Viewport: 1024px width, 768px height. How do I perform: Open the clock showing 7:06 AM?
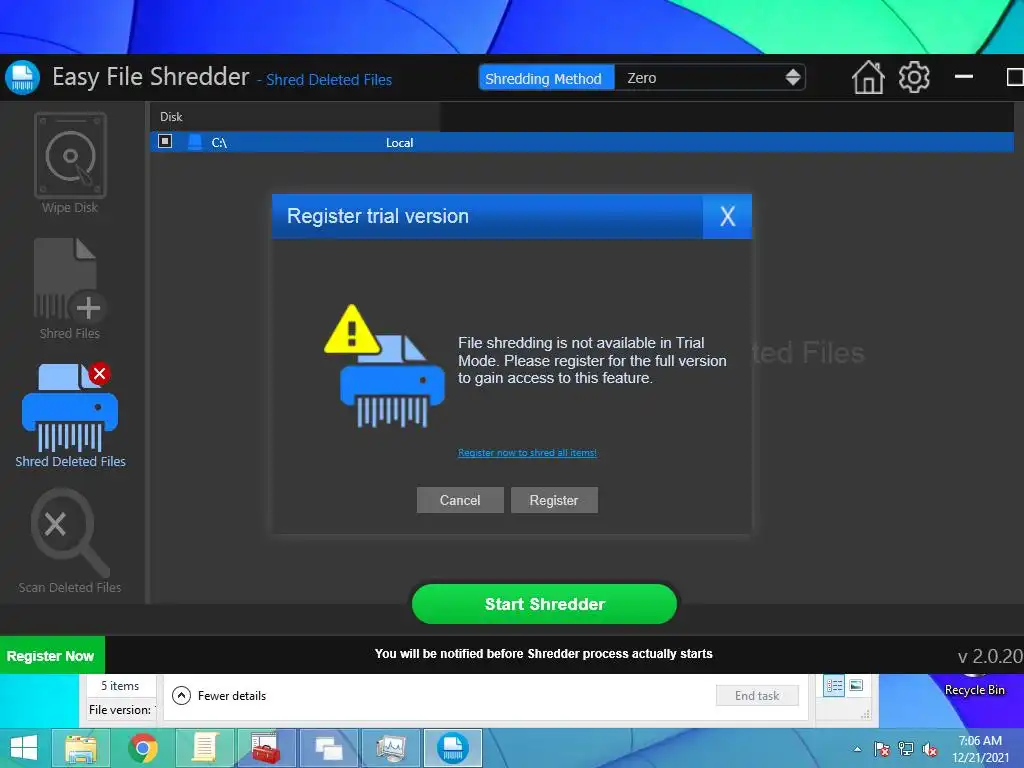980,749
